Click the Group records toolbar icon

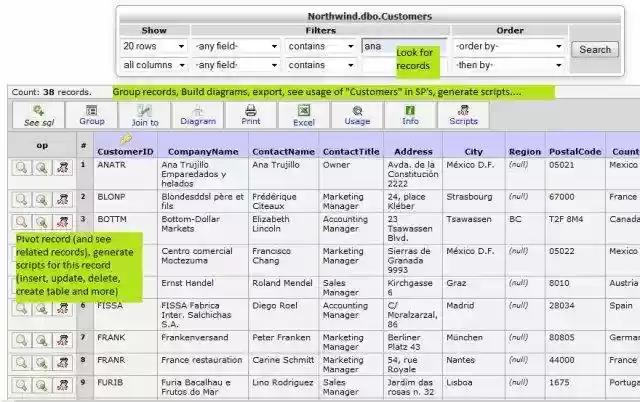pyautogui.click(x=92, y=115)
